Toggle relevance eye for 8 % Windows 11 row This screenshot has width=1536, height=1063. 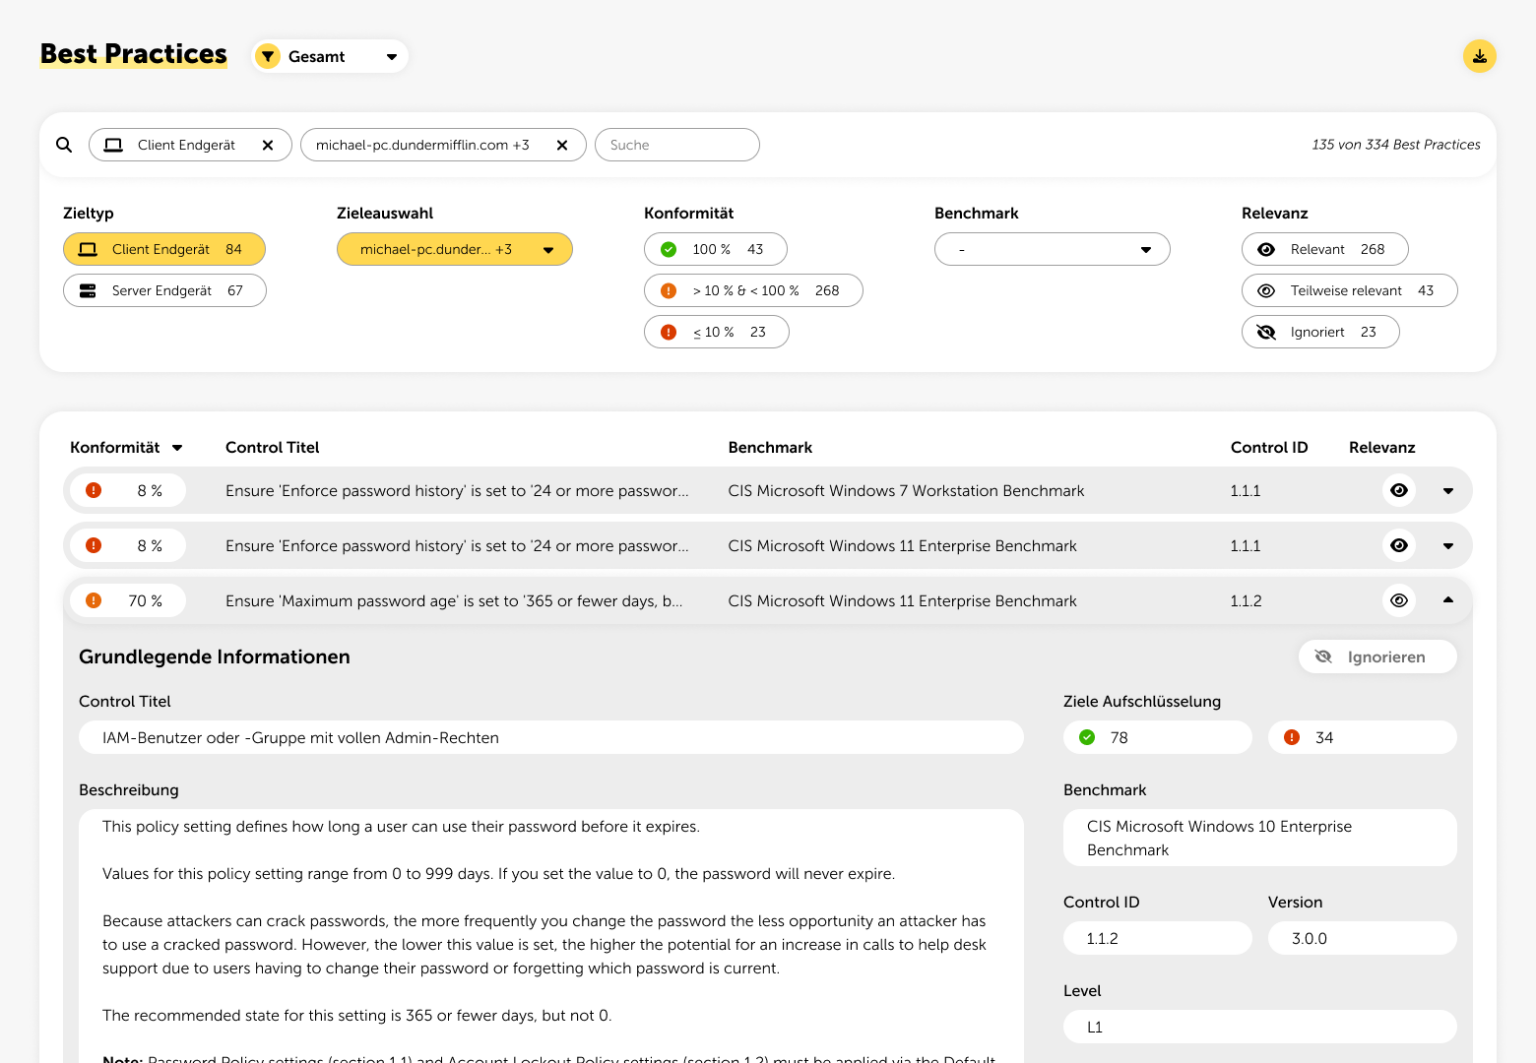pyautogui.click(x=1399, y=545)
